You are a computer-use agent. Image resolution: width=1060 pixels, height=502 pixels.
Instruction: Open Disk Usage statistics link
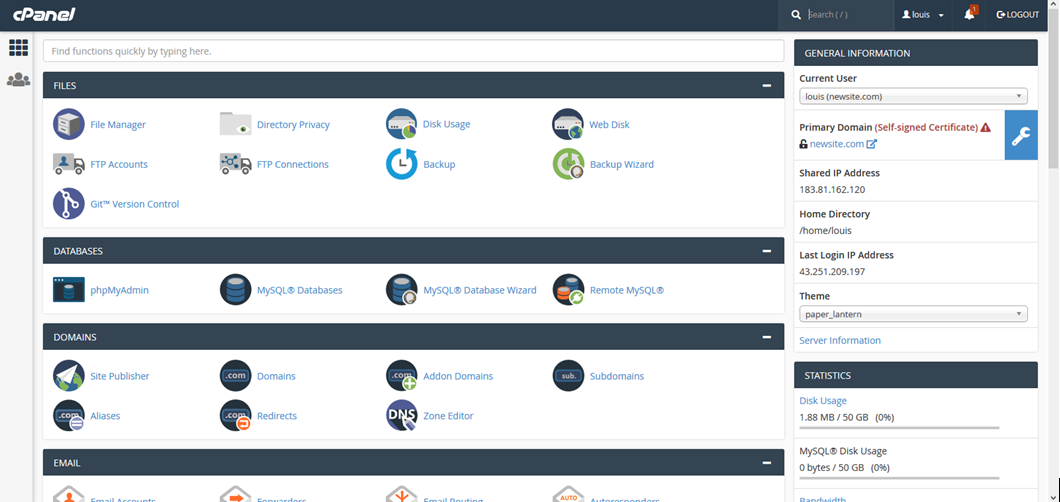[823, 401]
